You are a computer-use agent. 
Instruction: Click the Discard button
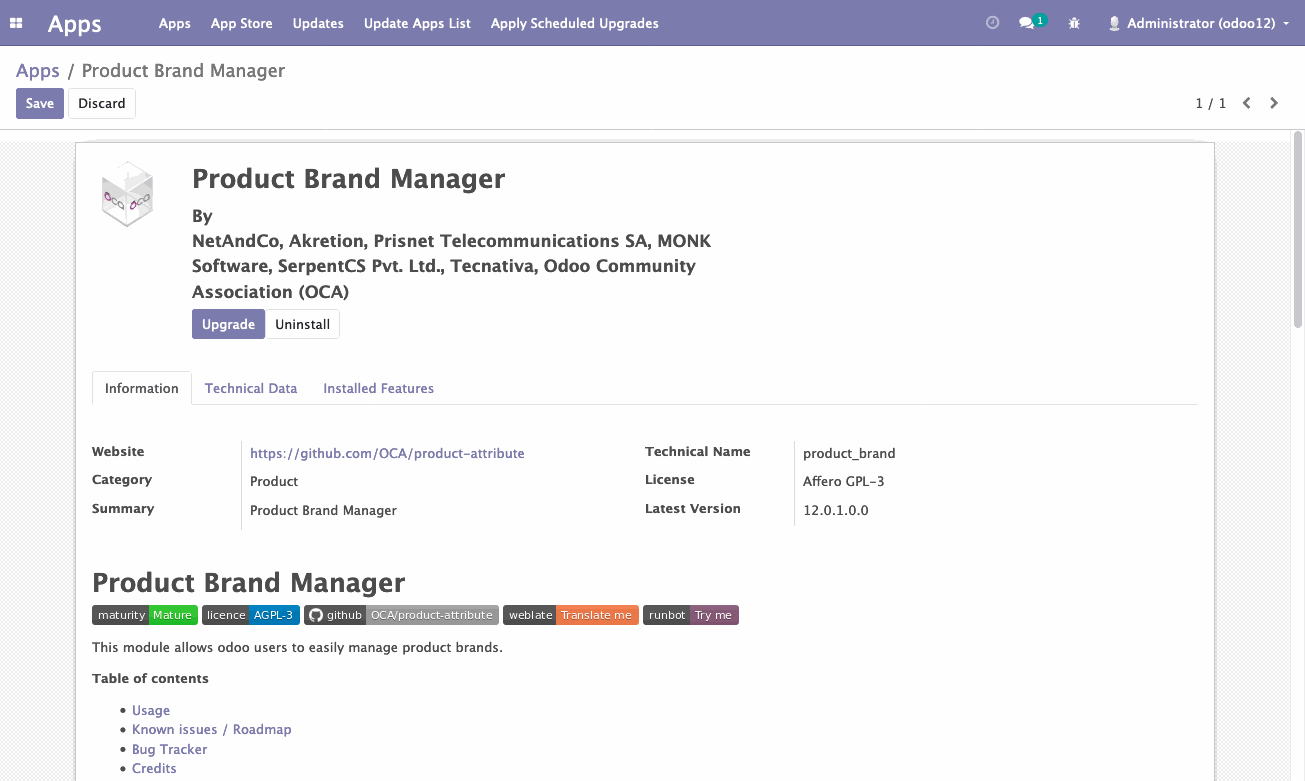[102, 103]
